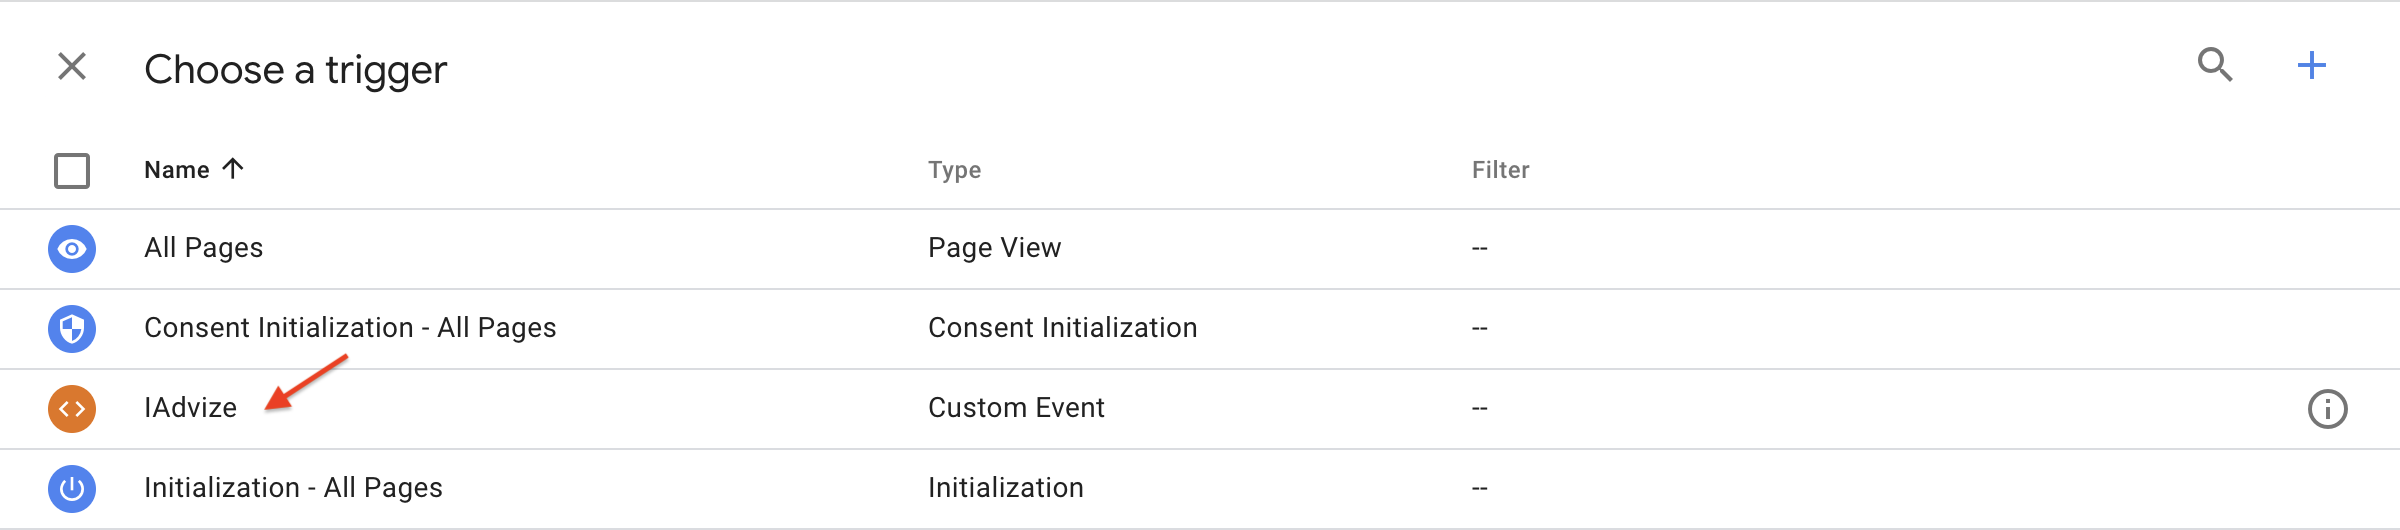Click the IAdvize custom event code icon
Viewport: 2400px width, 530px height.
pos(72,409)
